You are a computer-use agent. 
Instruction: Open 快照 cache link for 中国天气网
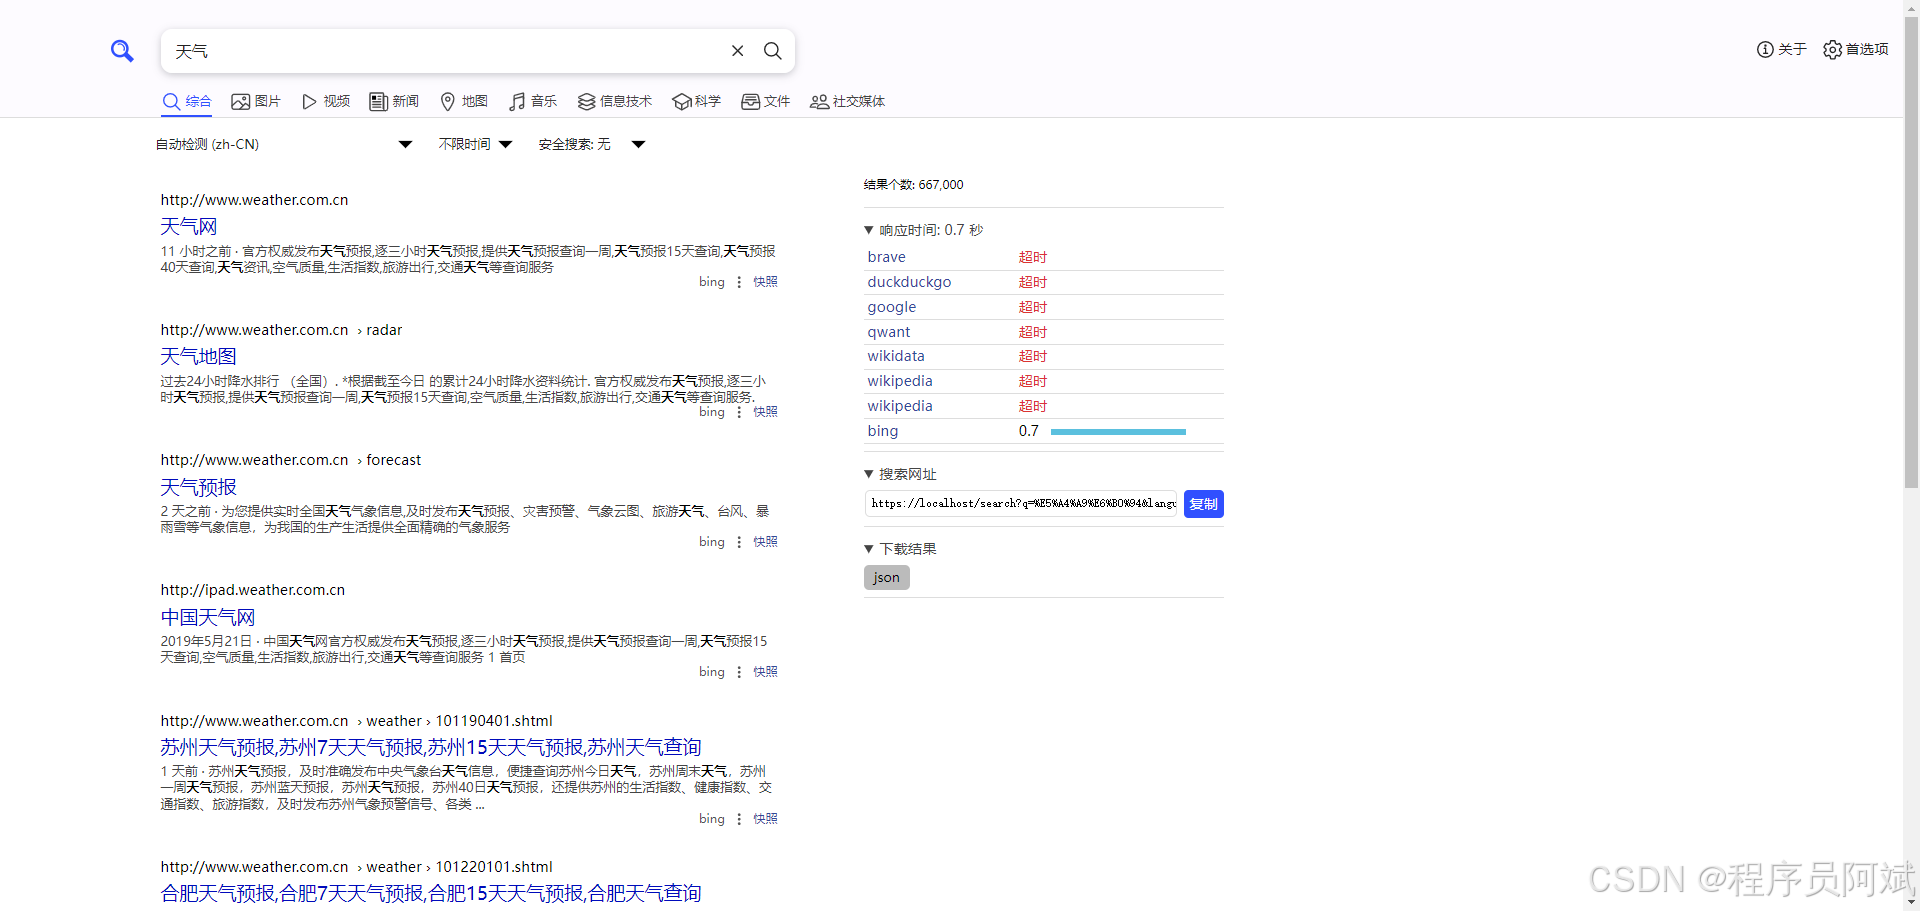[765, 672]
